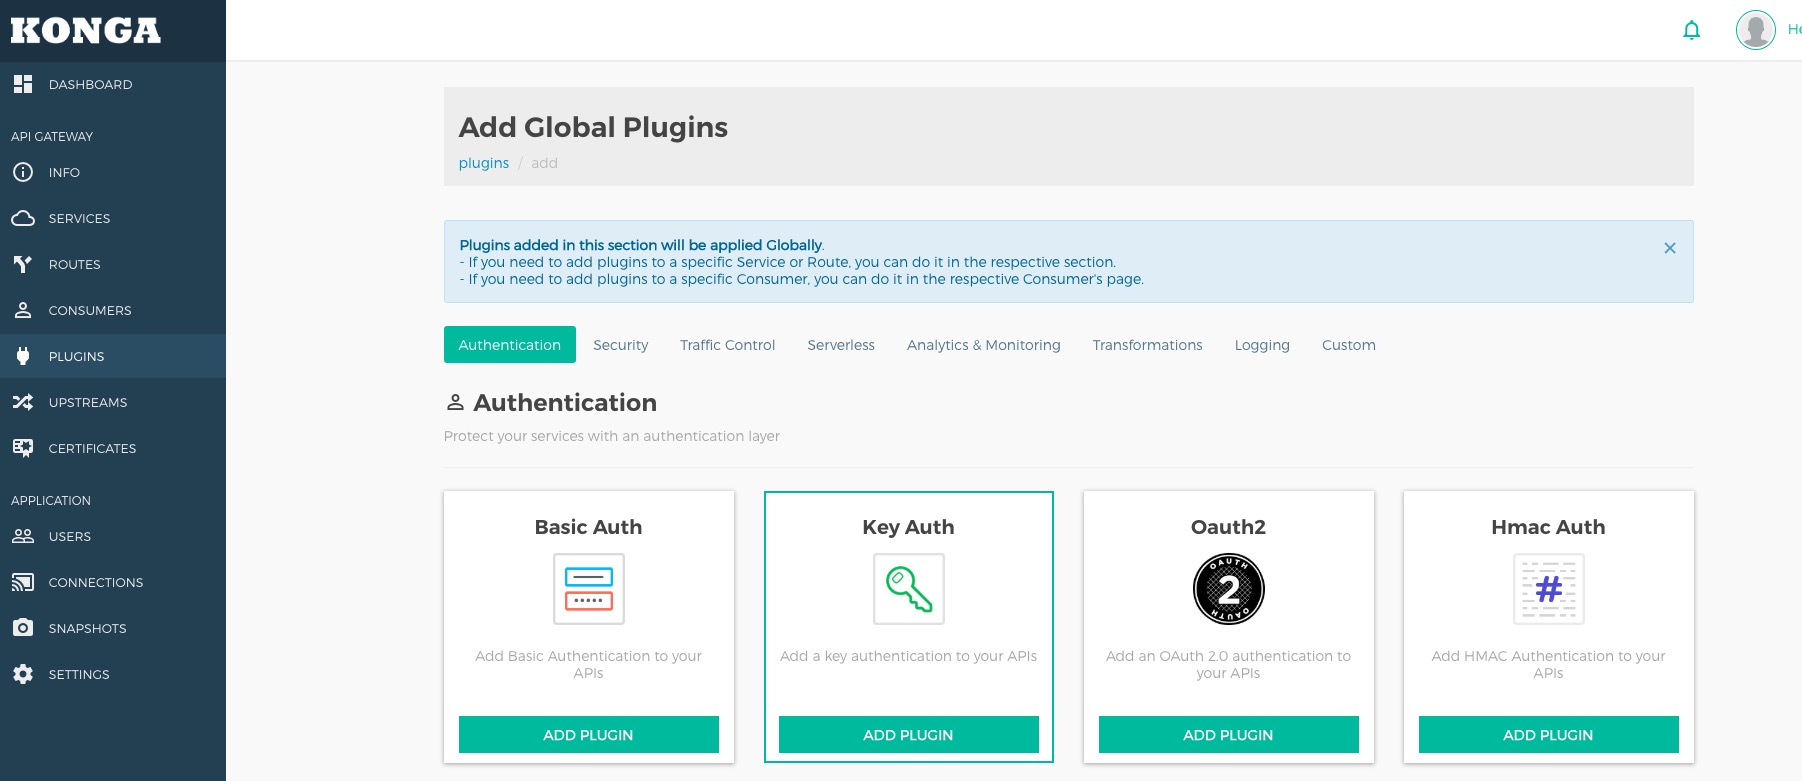Click the Upstreams shuffle icon
The width and height of the screenshot is (1802, 781).
click(x=23, y=402)
